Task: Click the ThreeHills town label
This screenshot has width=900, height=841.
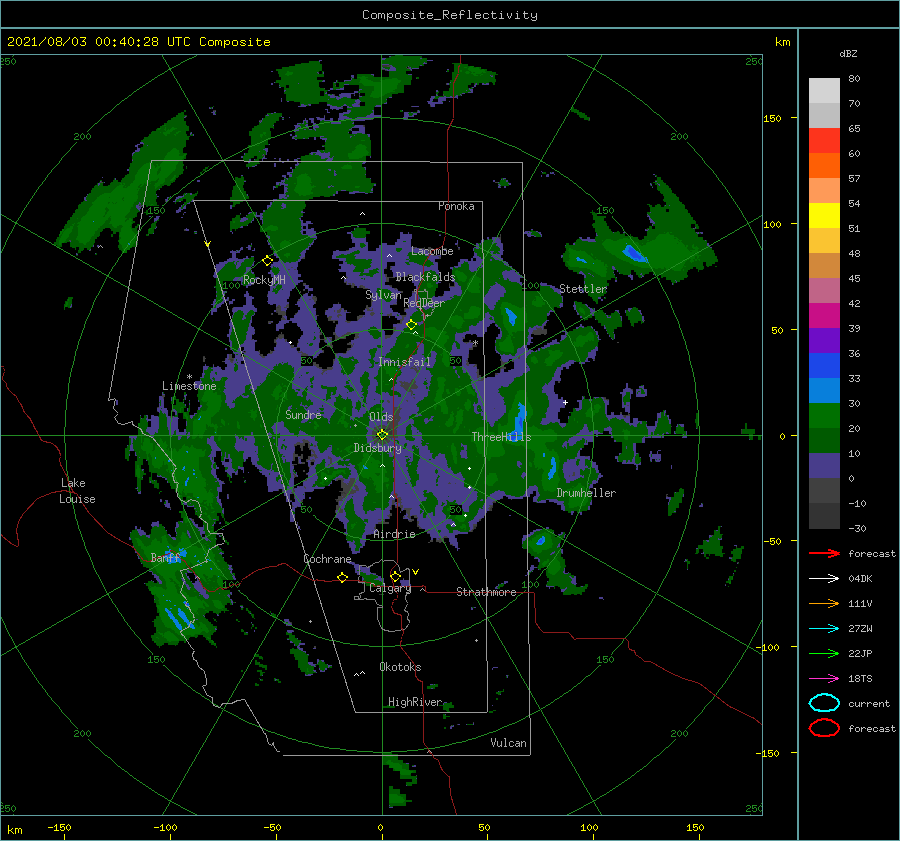Action: 502,437
